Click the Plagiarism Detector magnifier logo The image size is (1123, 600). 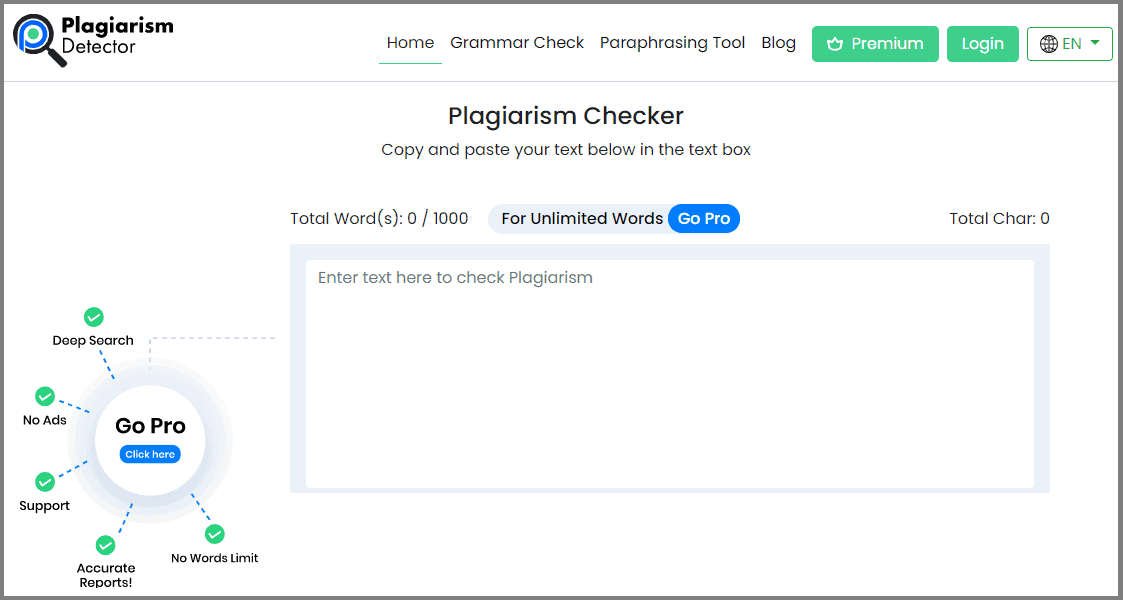tap(39, 42)
